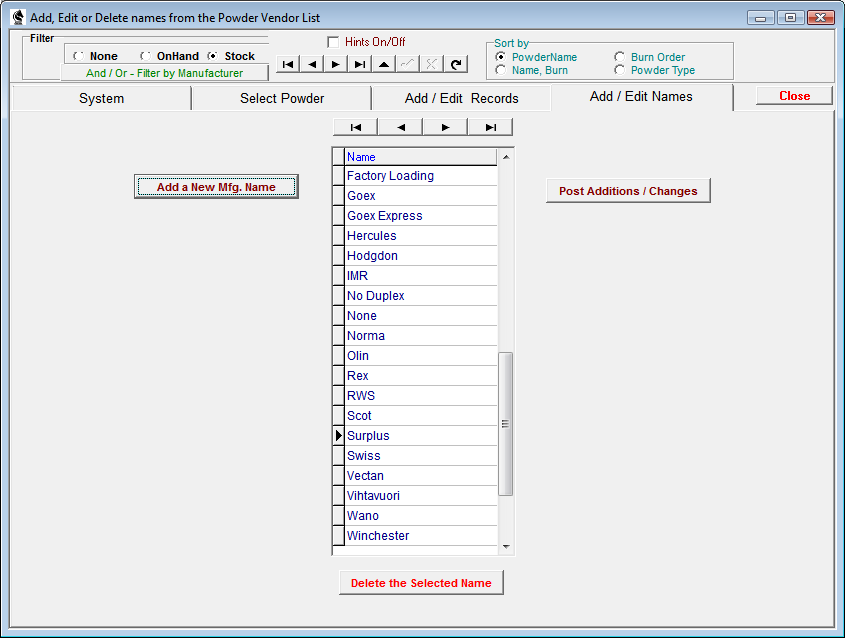845x638 pixels.
Task: Click the application icon in title bar
Action: pos(18,17)
